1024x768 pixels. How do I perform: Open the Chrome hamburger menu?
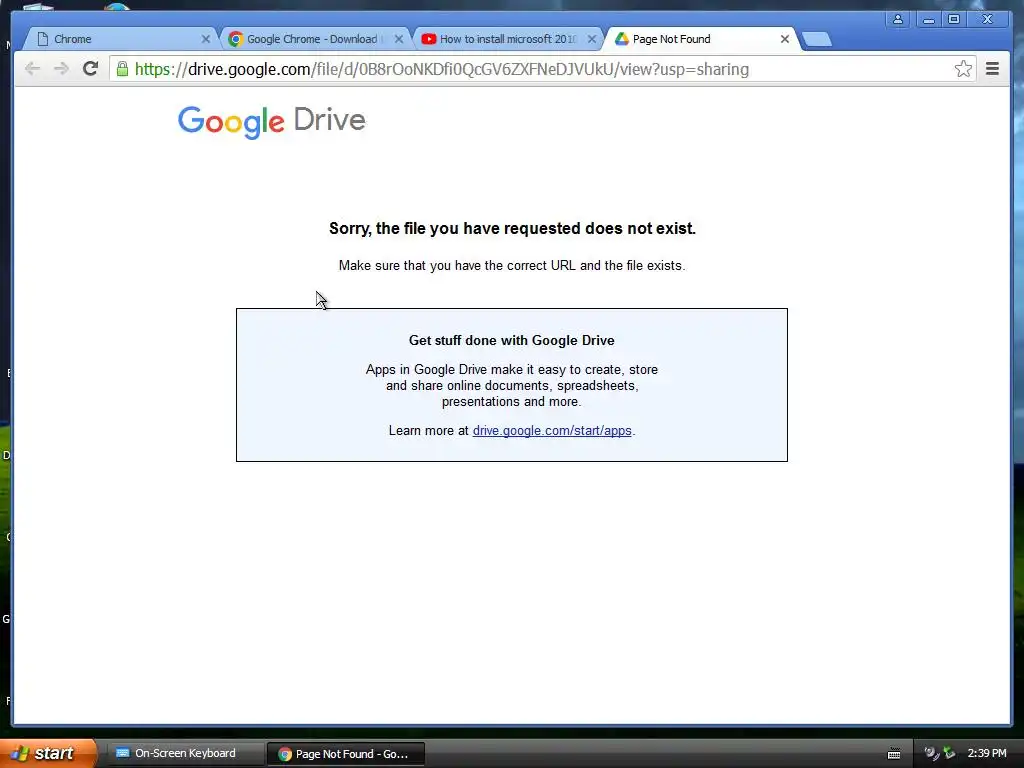click(992, 69)
